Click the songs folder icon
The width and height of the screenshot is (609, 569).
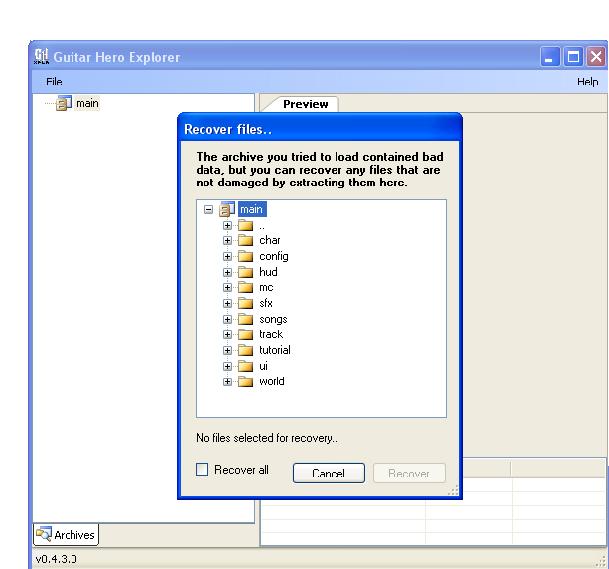pos(245,319)
